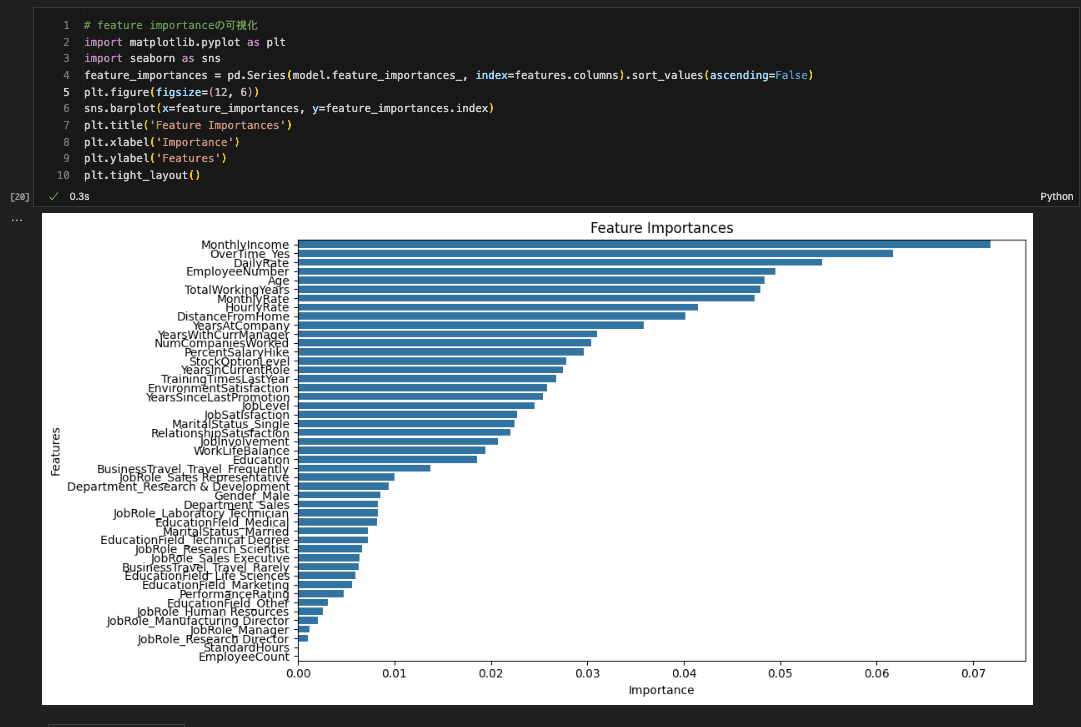Click the cell execution count [20]
The image size is (1081, 727).
click(x=20, y=196)
